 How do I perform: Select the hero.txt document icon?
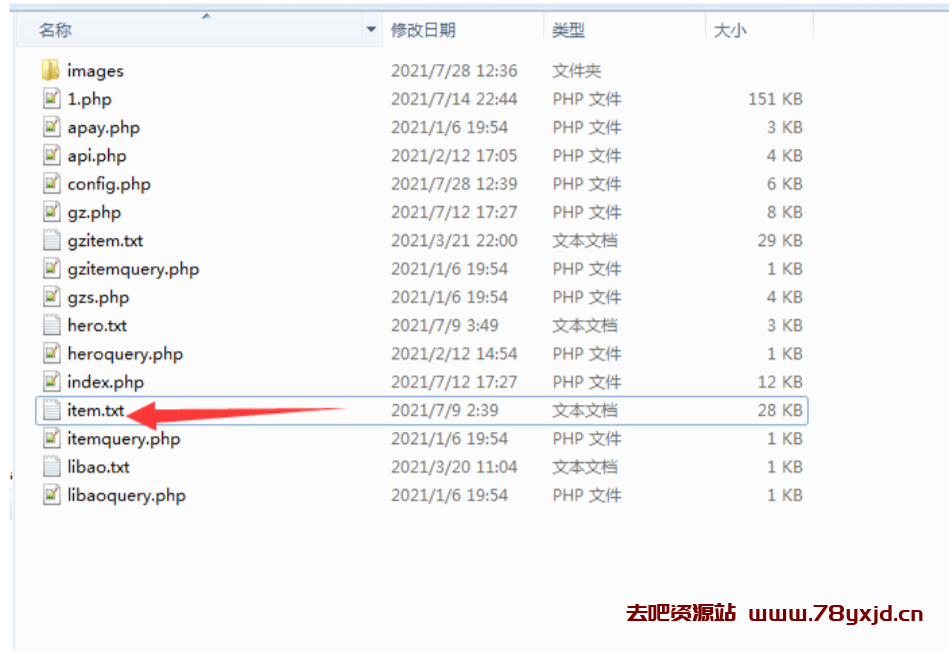(x=51, y=325)
